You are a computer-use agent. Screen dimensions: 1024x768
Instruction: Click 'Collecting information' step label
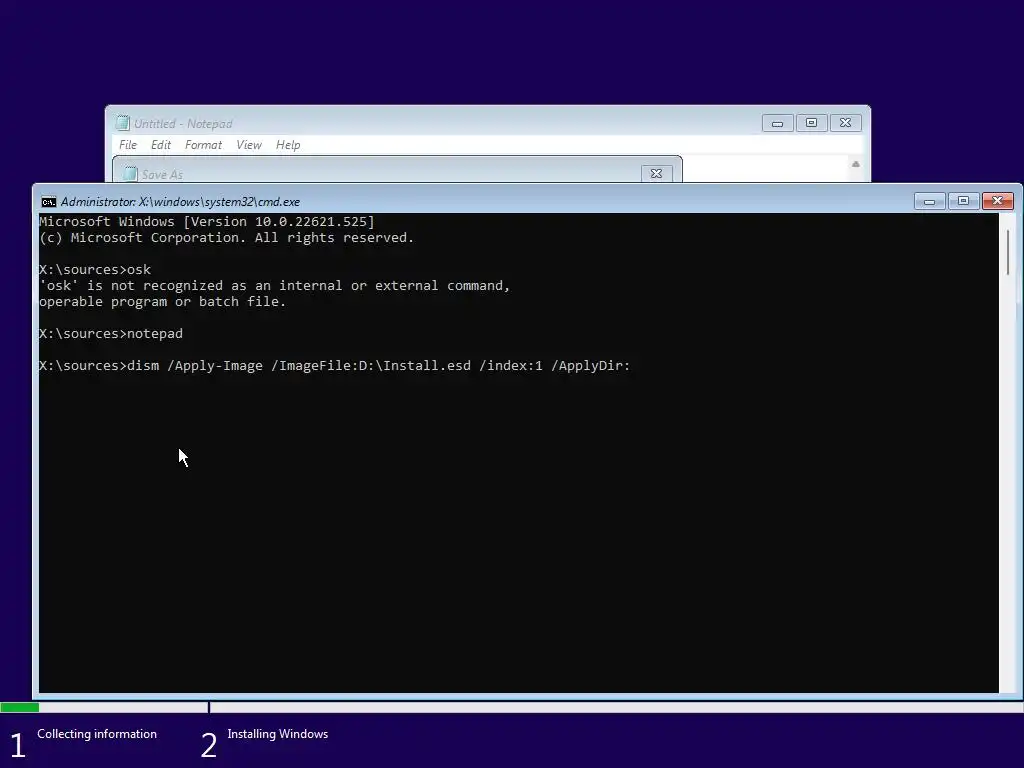click(97, 734)
